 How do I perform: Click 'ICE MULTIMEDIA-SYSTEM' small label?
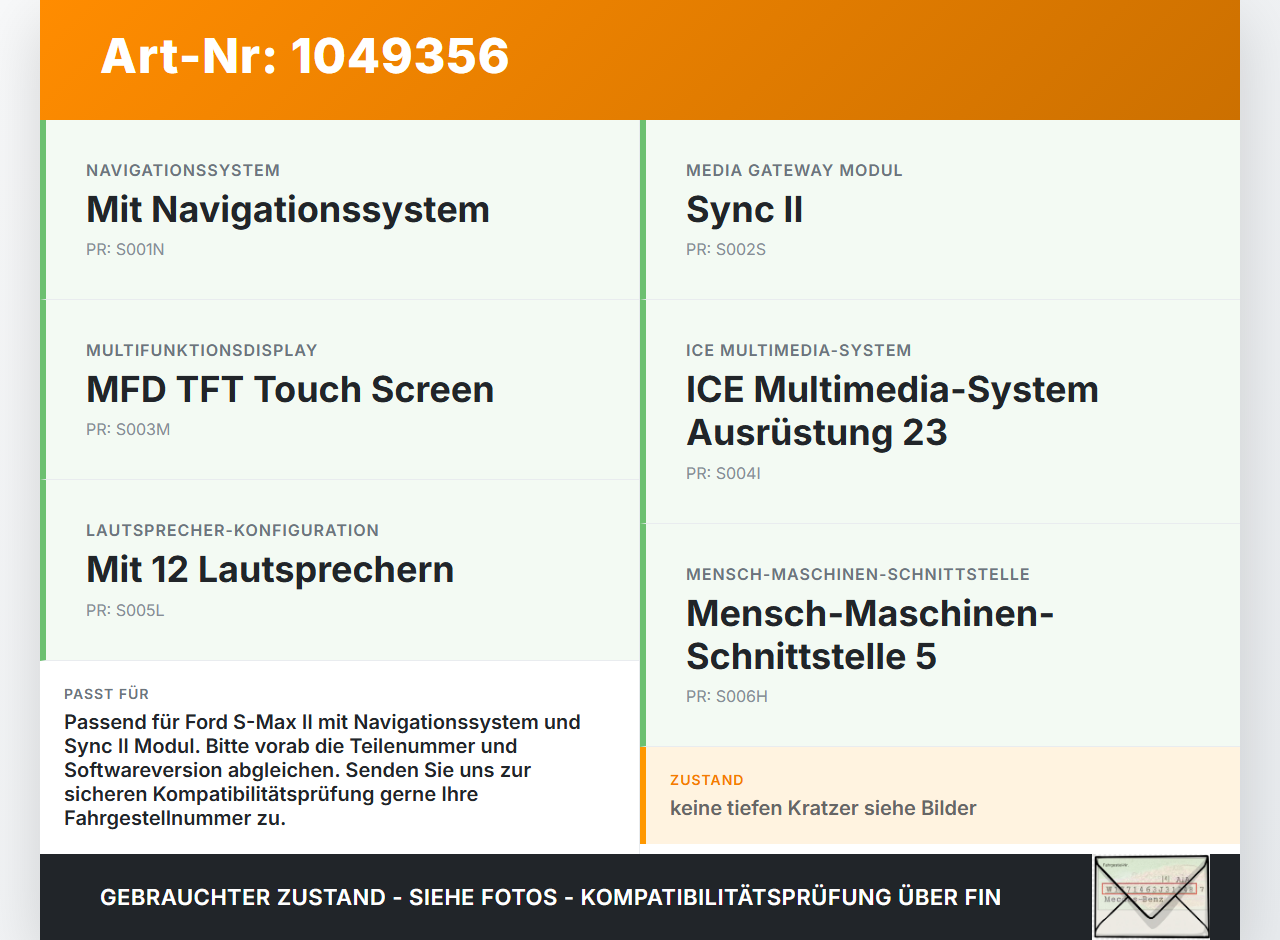coord(799,350)
